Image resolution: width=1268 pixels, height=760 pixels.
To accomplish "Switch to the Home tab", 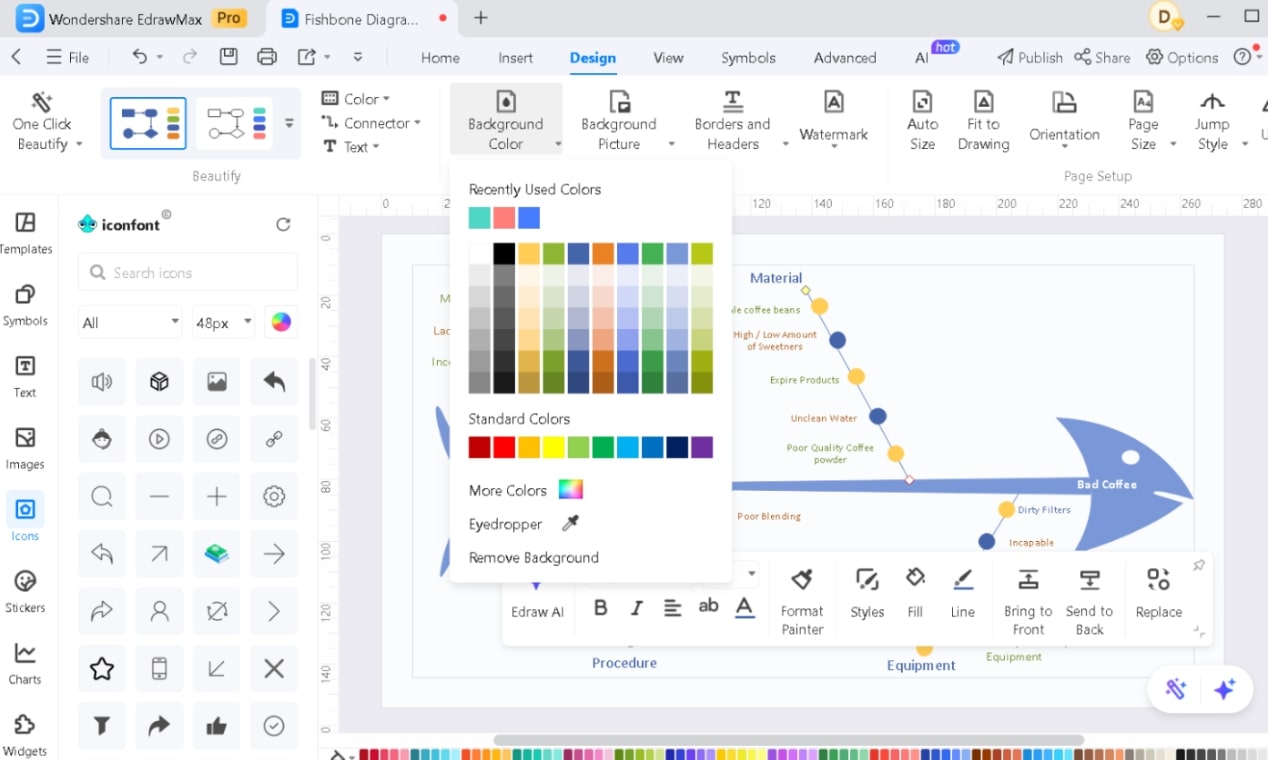I will pos(440,58).
